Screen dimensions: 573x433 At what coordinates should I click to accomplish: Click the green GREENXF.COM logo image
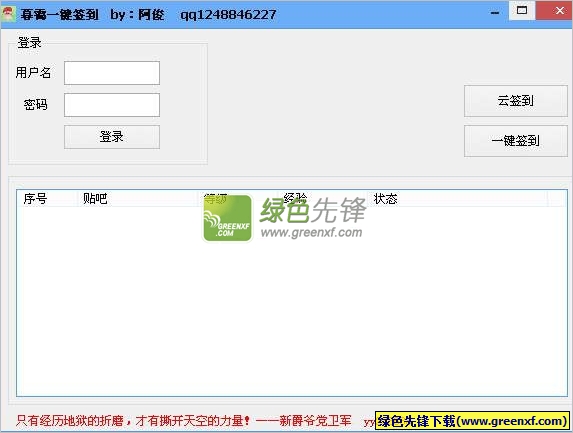pyautogui.click(x=227, y=219)
